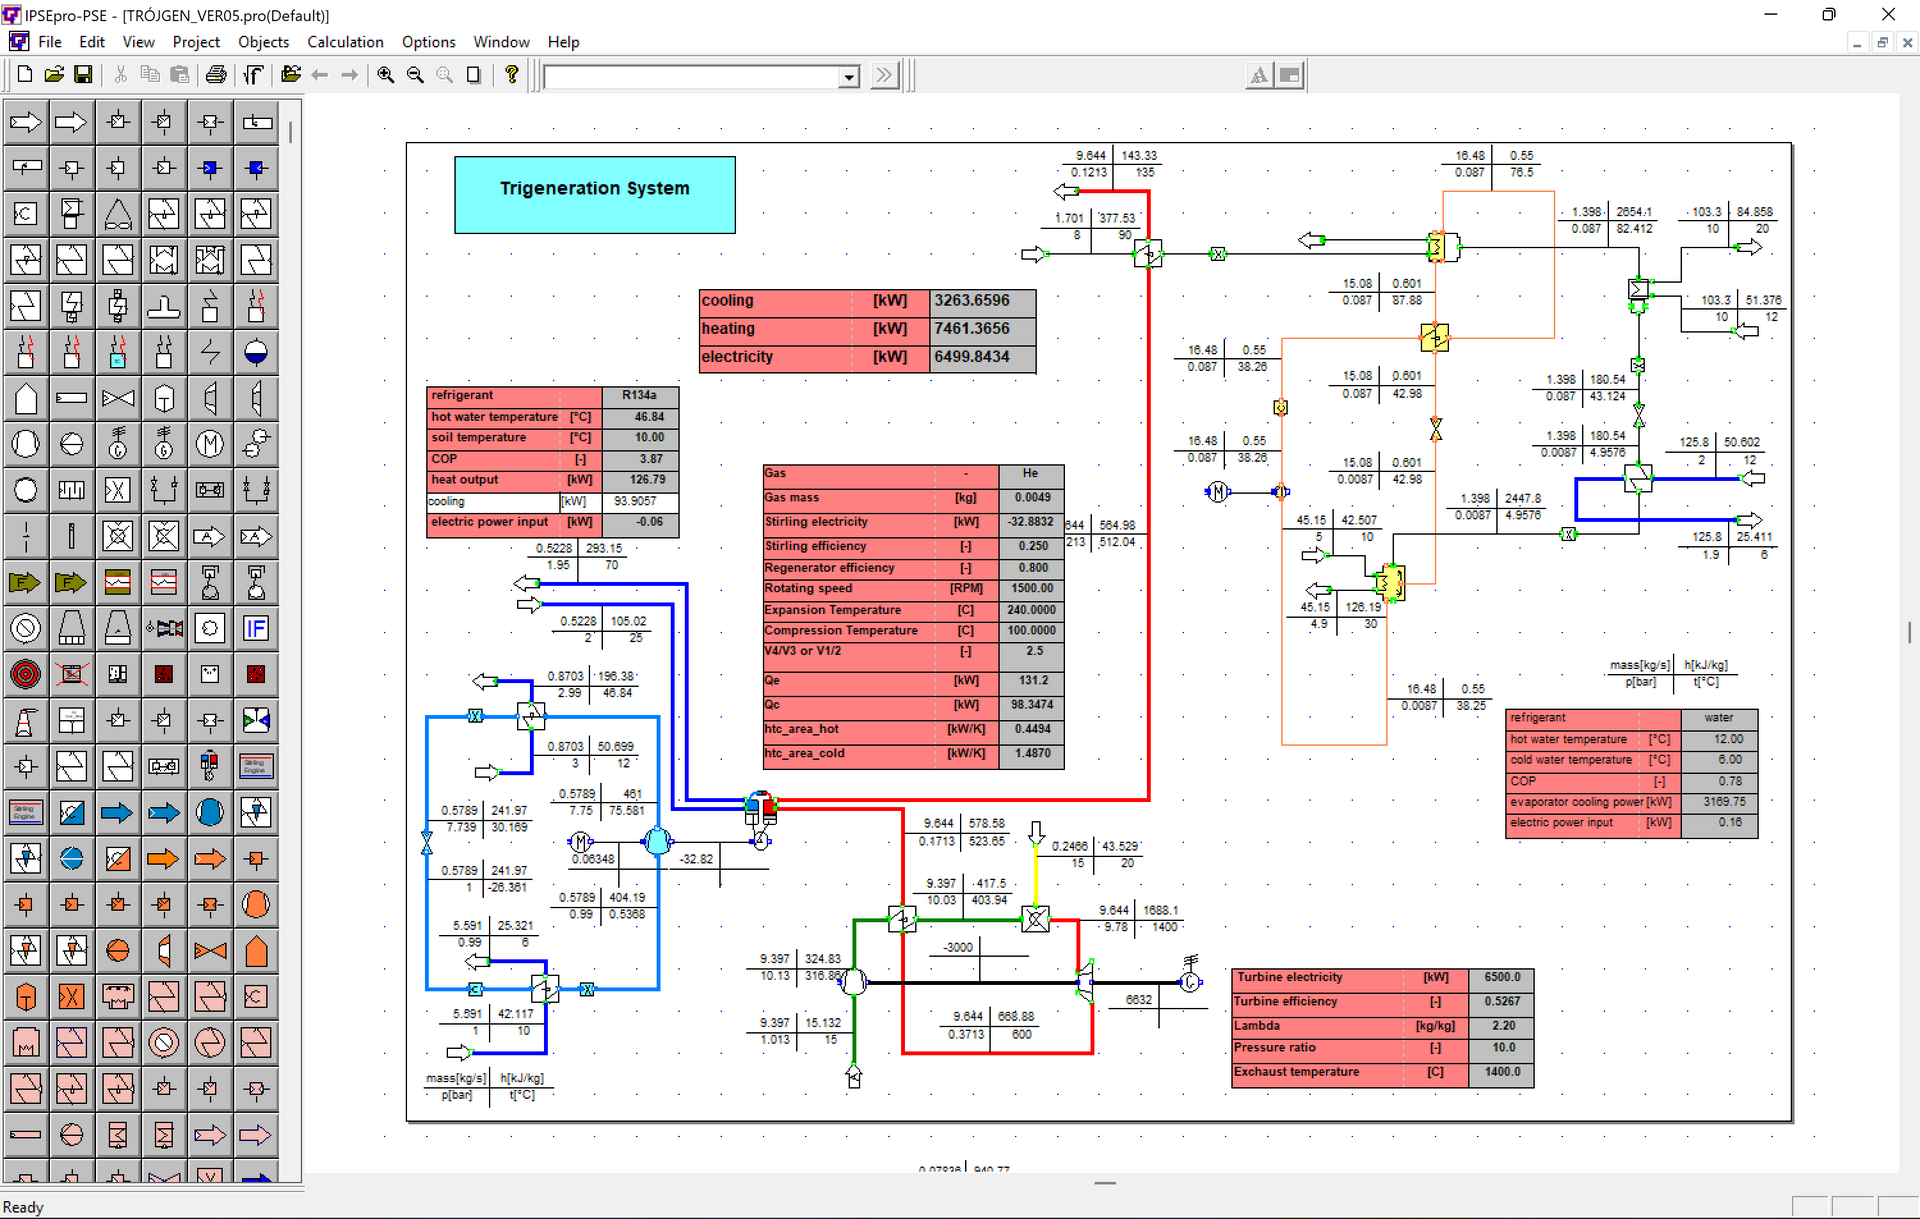
Task: Select the green-blue bowtie palette icon
Action: [x=256, y=720]
